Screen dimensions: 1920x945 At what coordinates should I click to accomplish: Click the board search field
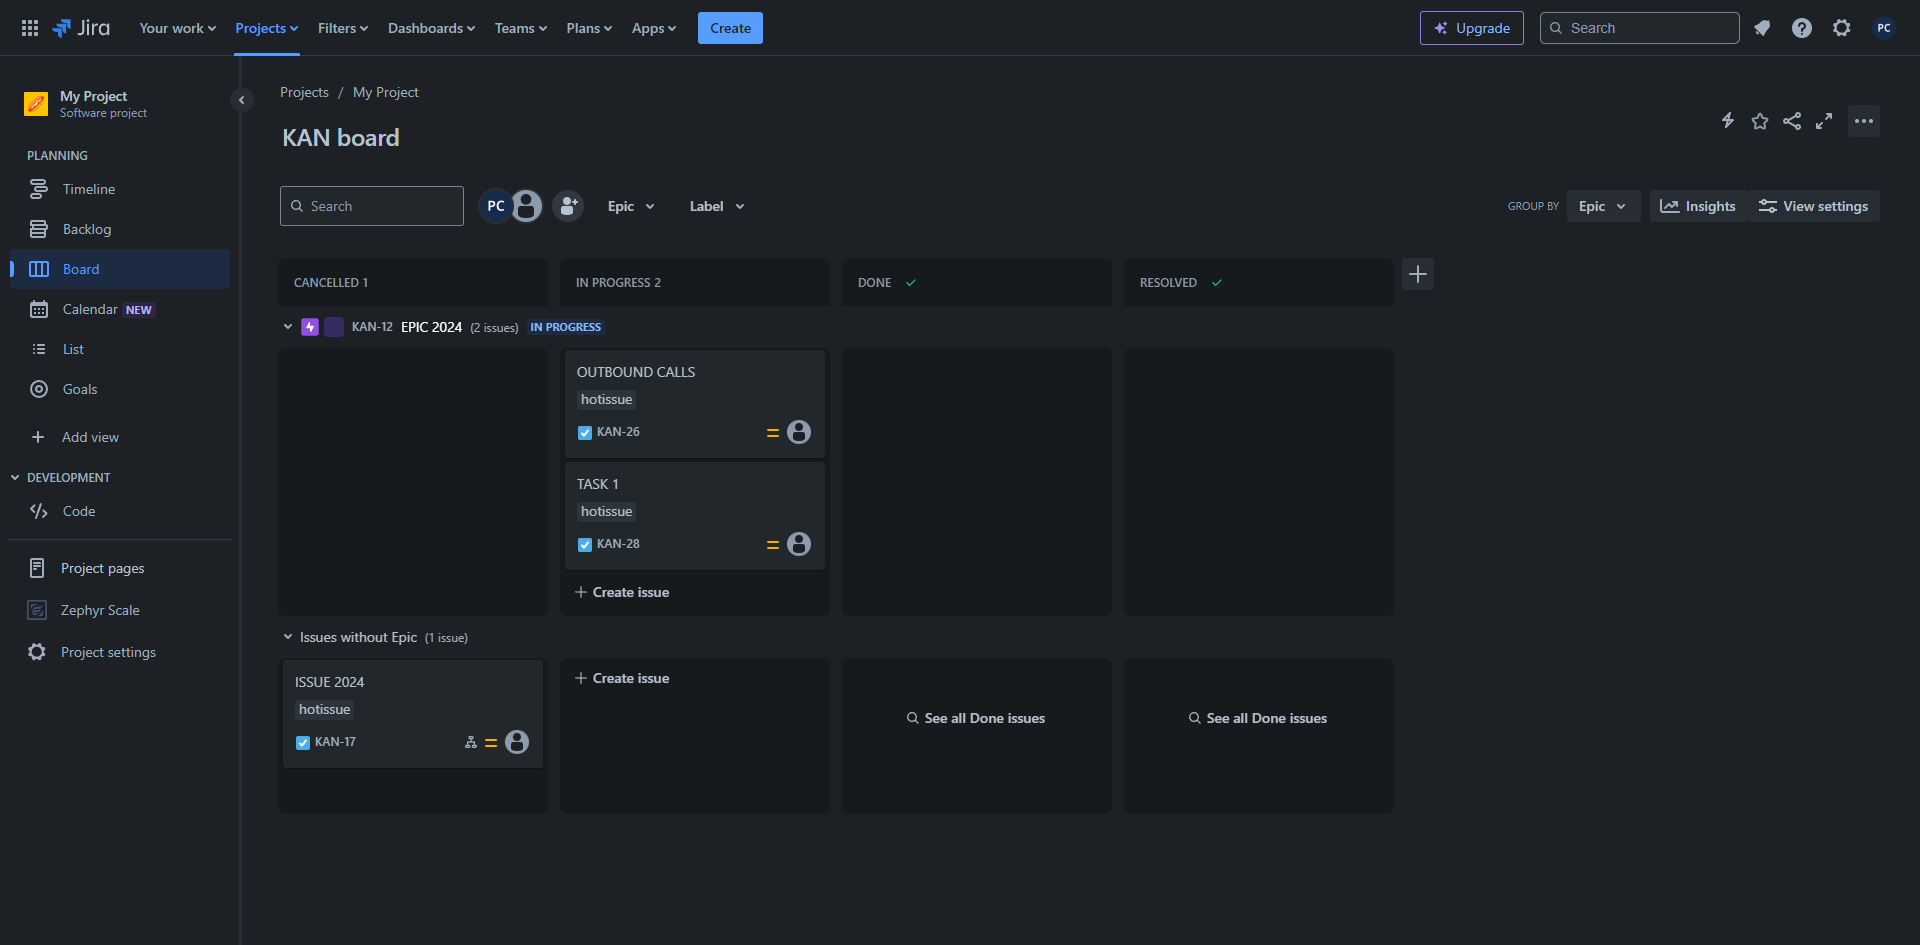(x=372, y=206)
